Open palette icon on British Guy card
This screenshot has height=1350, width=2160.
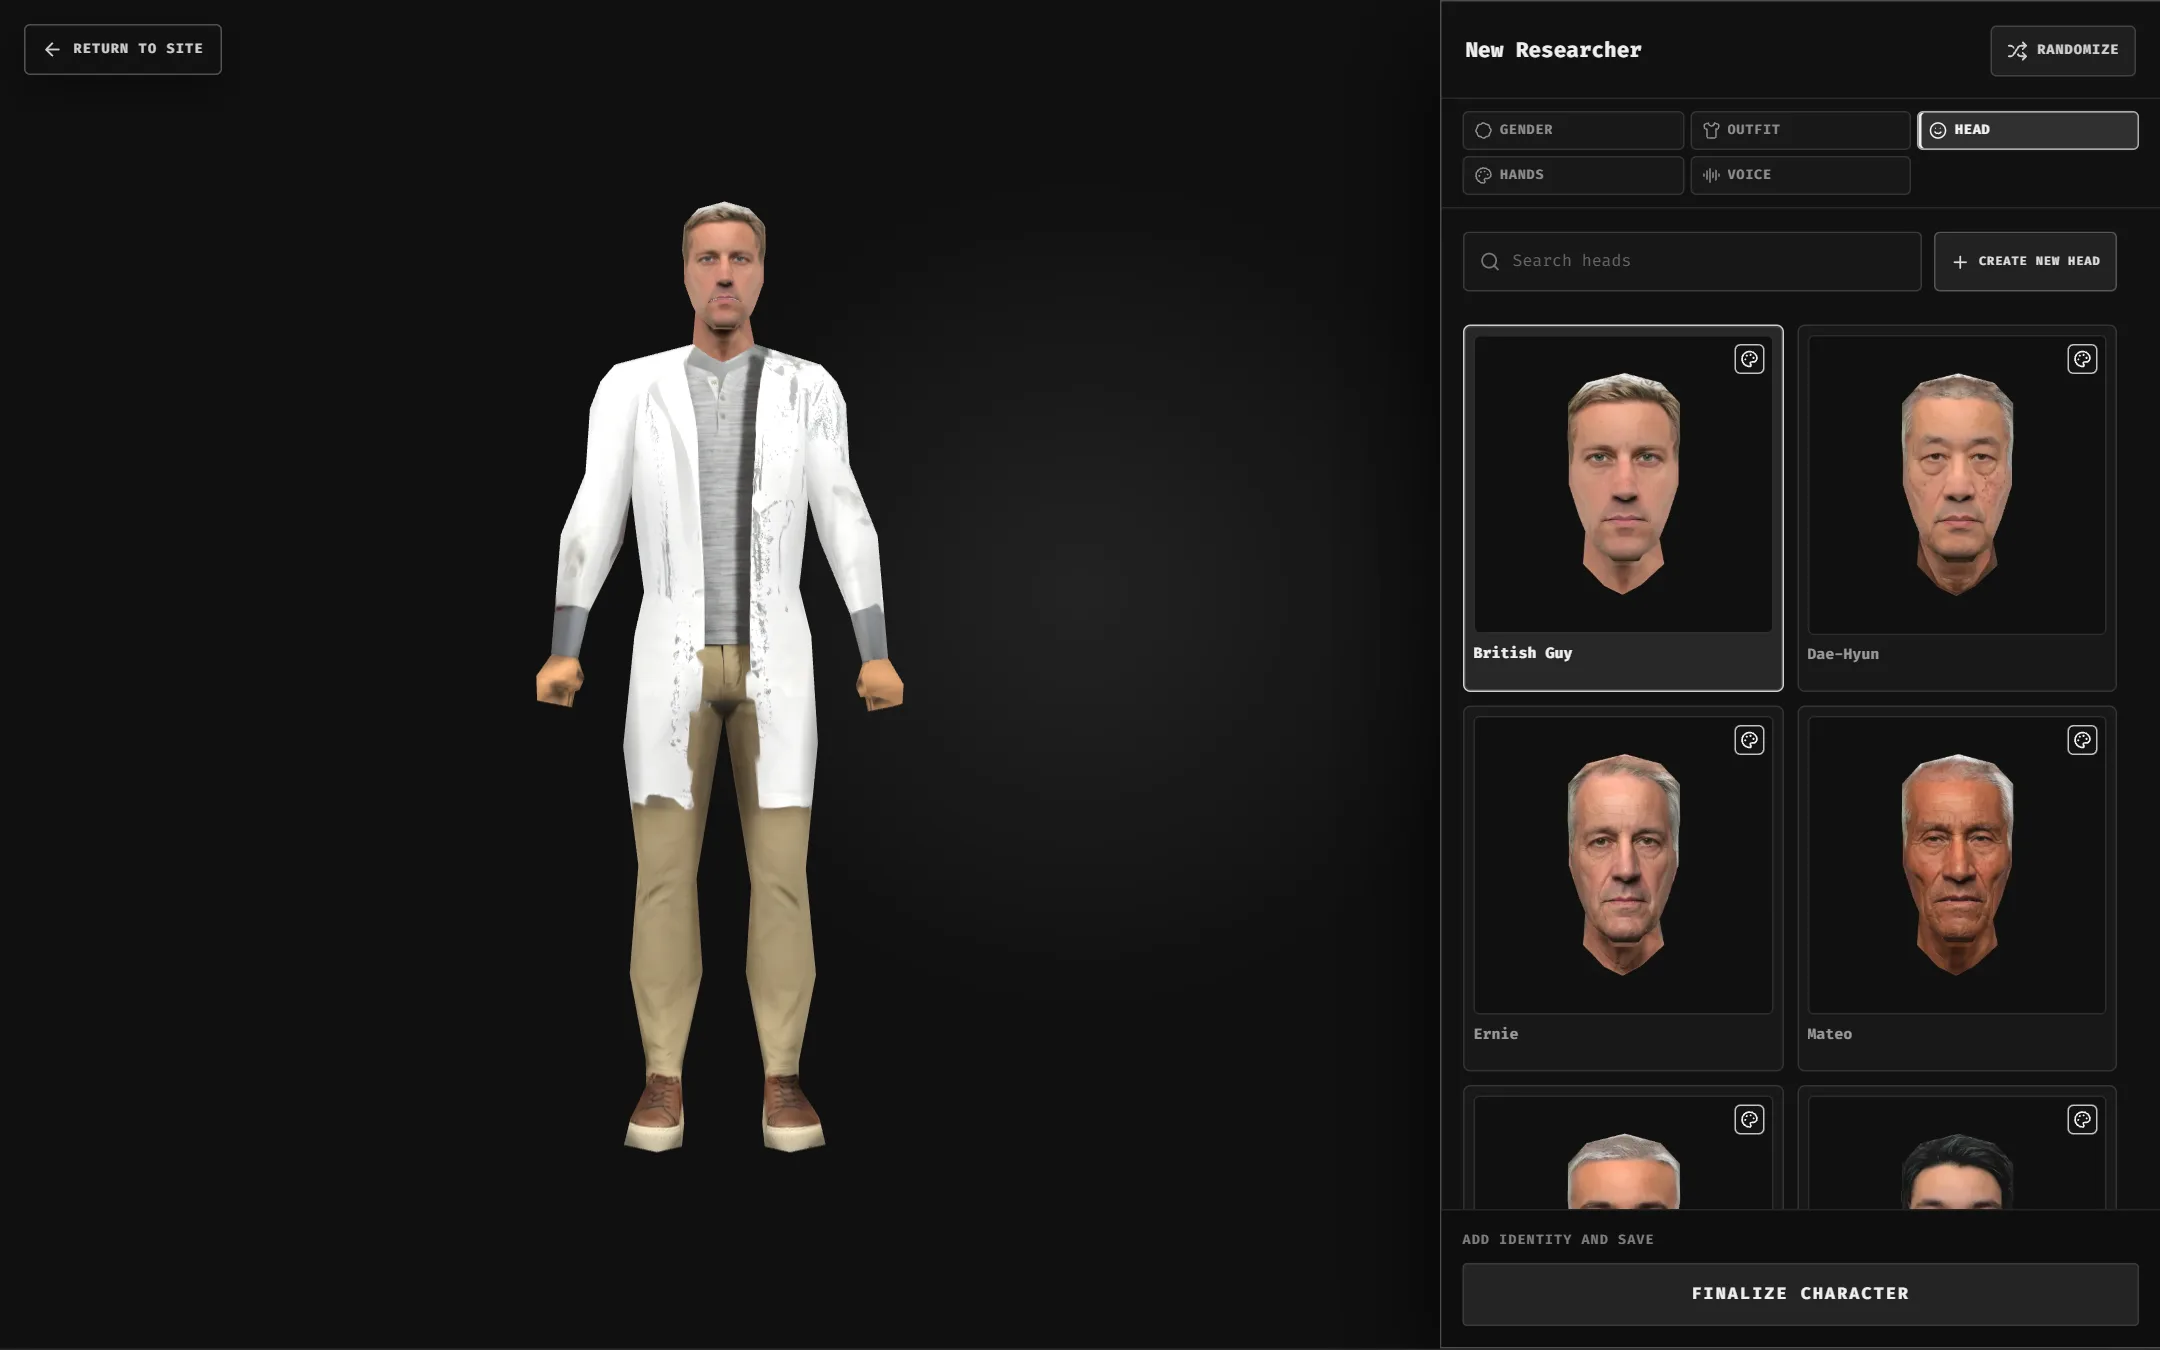(1749, 359)
